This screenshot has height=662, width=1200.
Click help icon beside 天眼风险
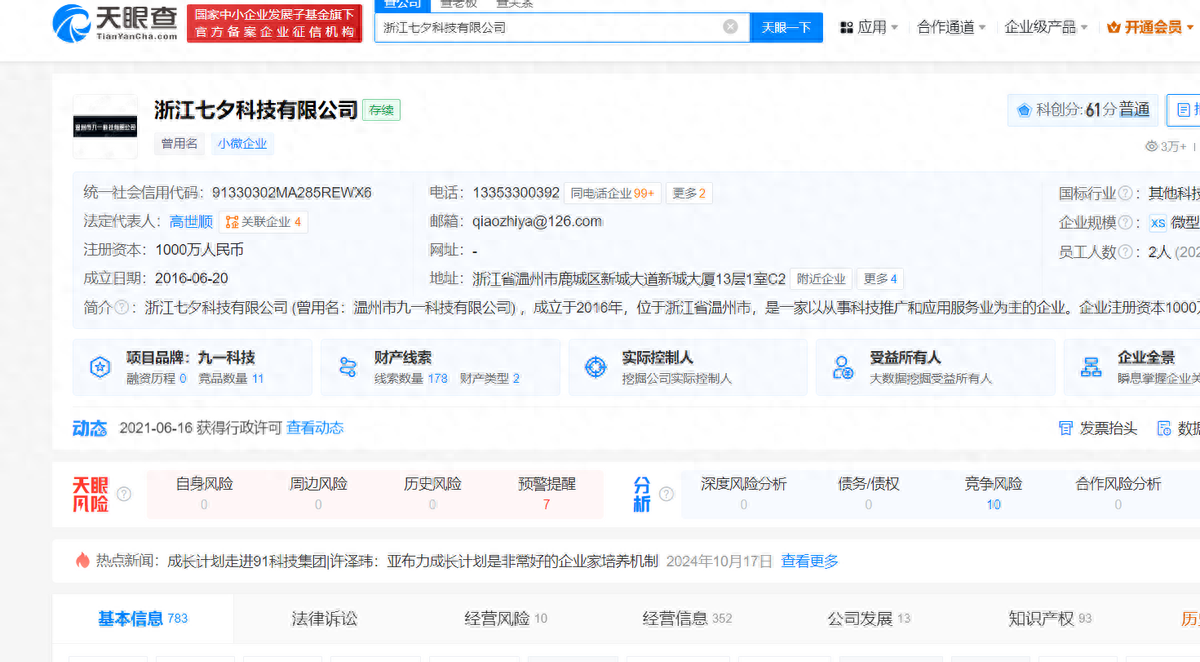click(124, 494)
